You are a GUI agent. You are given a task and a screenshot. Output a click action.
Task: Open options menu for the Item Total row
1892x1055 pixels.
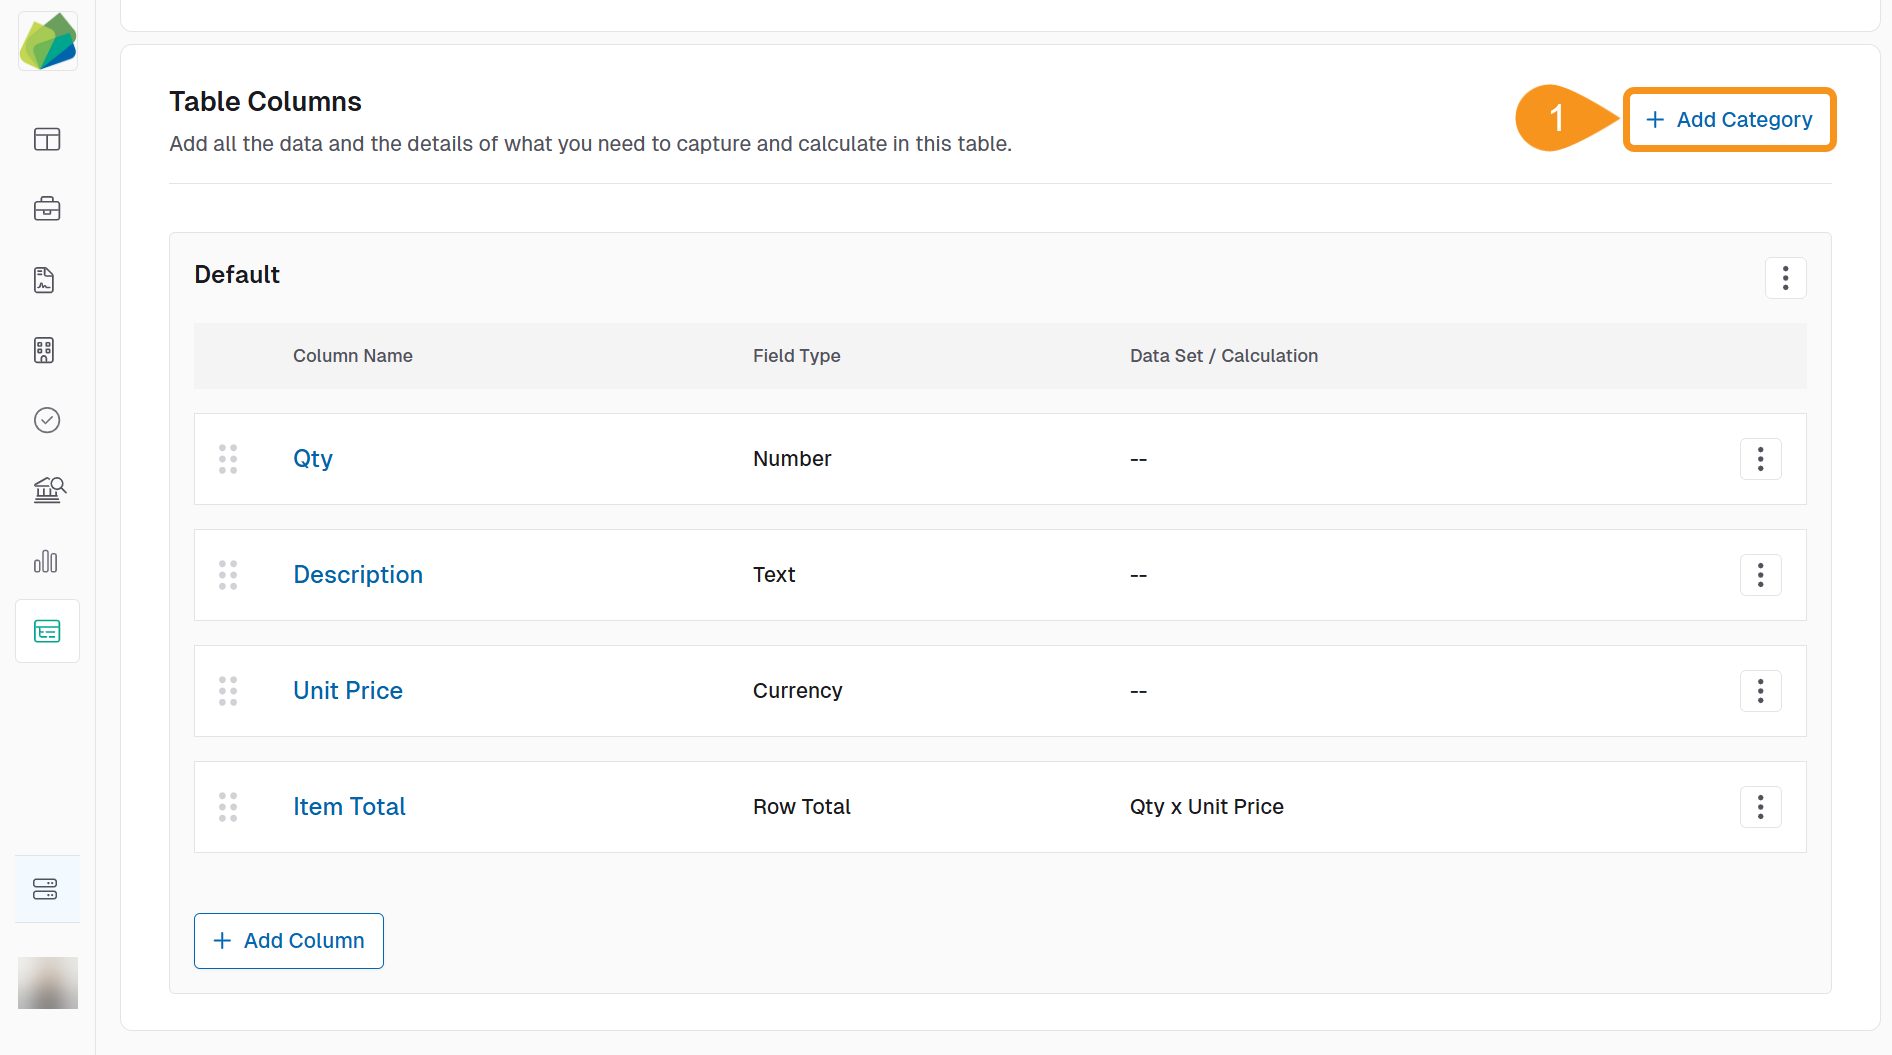pos(1760,806)
